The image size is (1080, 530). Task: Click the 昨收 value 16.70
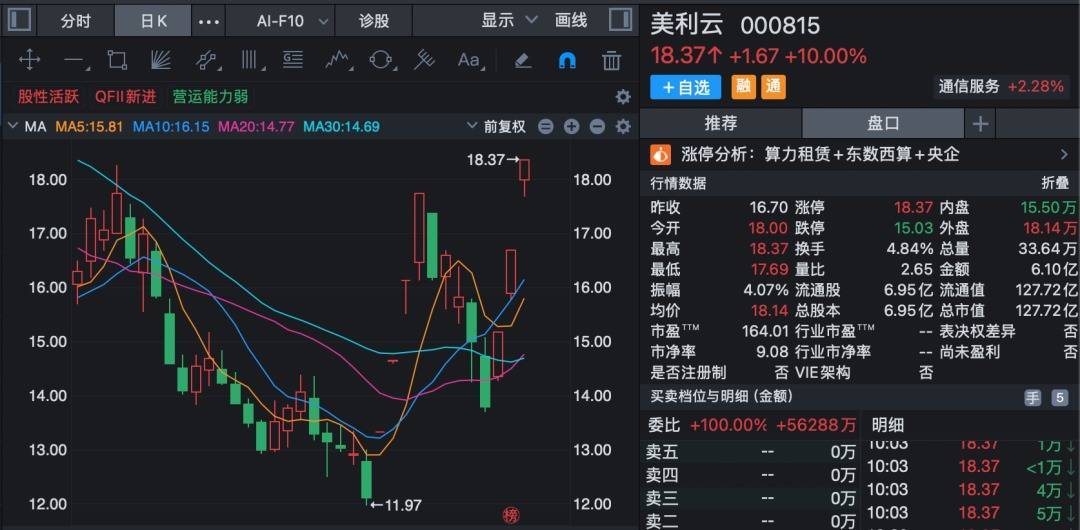pyautogui.click(x=768, y=207)
